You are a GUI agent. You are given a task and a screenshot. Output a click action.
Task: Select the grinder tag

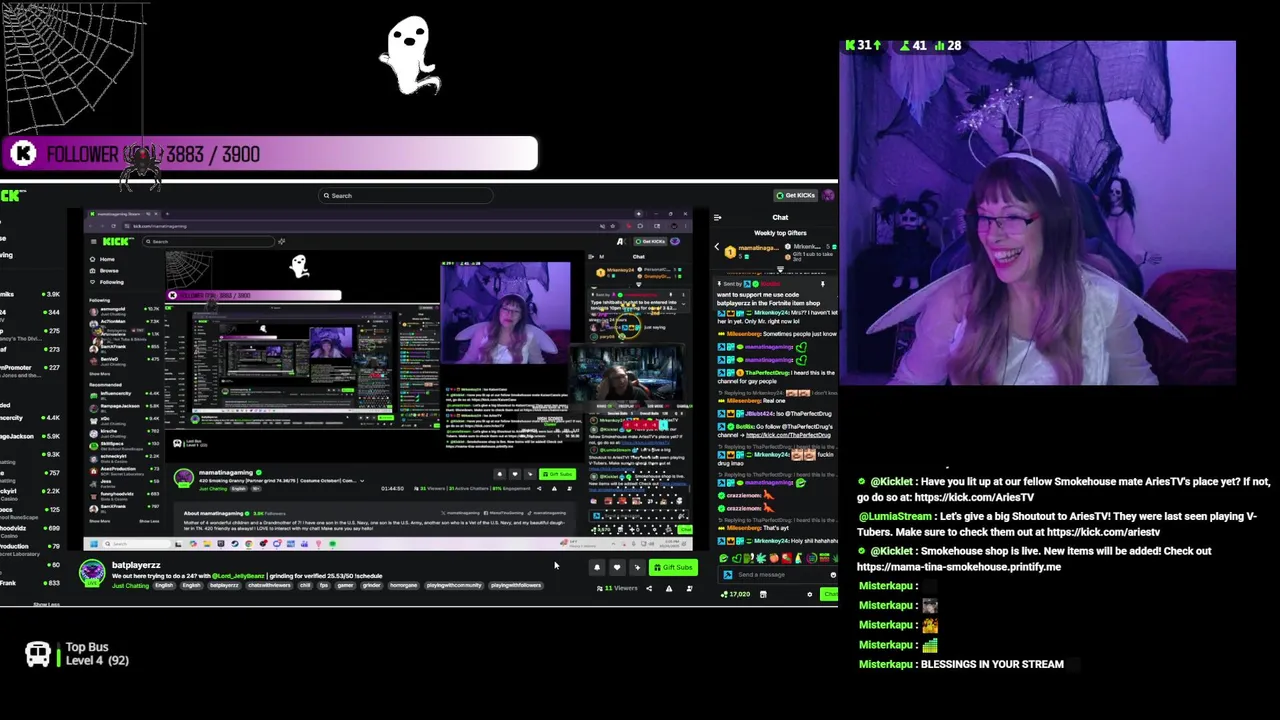click(x=371, y=586)
